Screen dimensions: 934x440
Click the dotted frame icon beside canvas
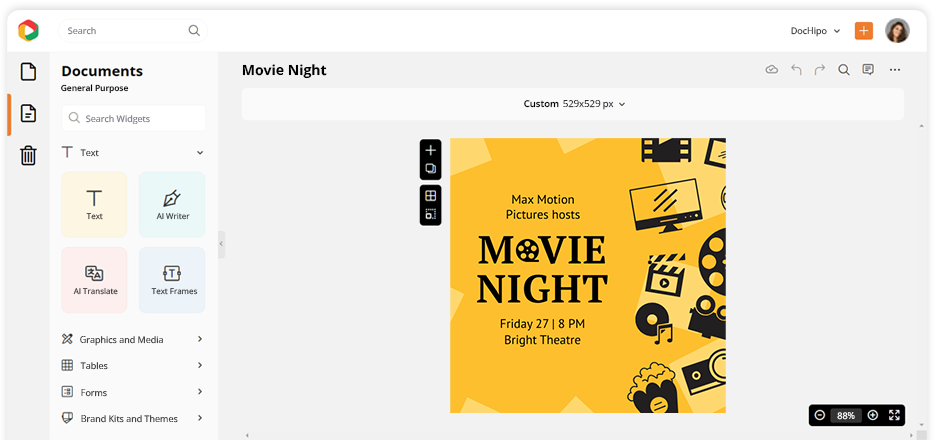click(x=431, y=214)
